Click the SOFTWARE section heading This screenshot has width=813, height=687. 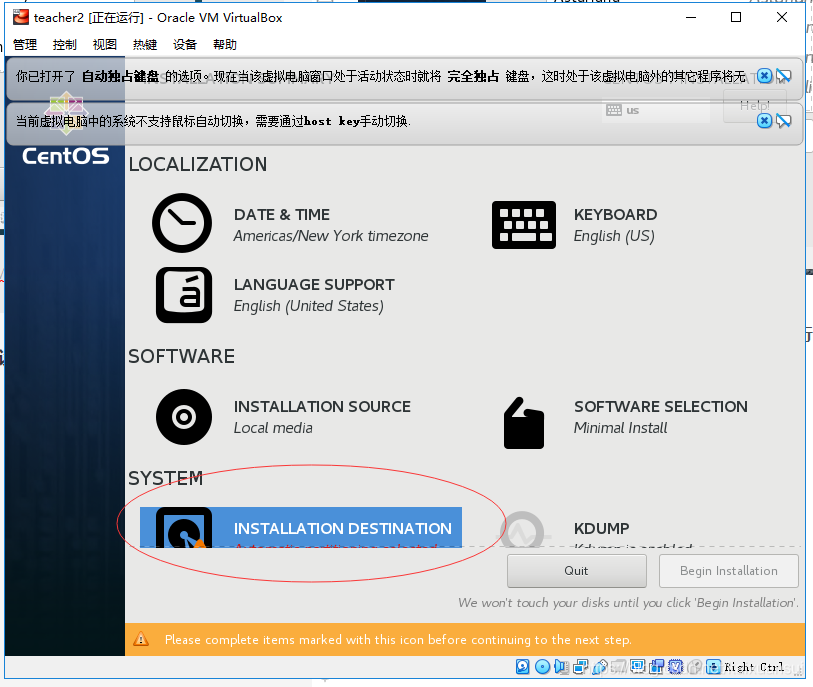click(x=181, y=356)
